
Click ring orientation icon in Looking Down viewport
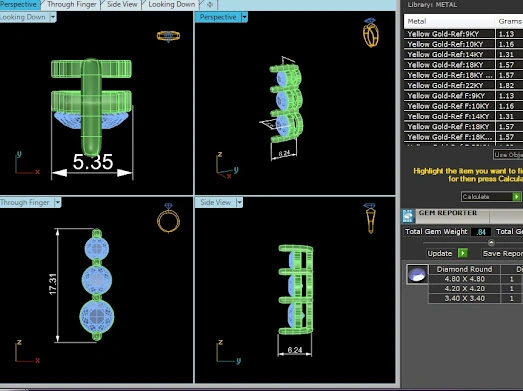tap(168, 36)
